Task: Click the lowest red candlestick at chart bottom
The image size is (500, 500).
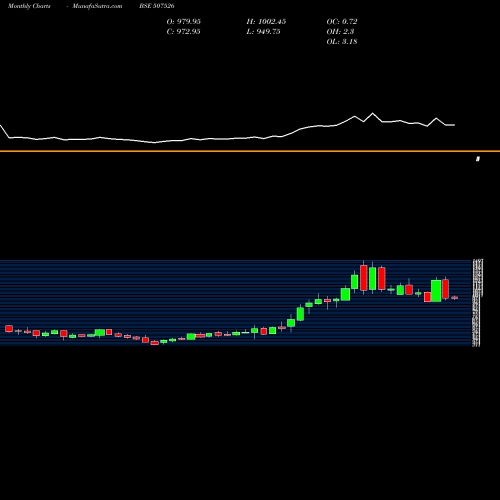Action: (155, 343)
